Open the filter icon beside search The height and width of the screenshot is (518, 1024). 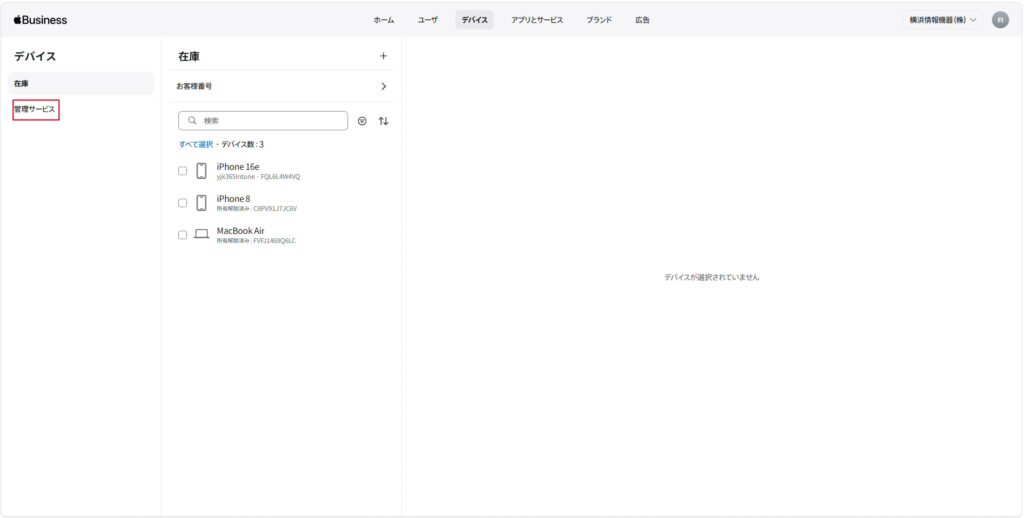tap(362, 121)
